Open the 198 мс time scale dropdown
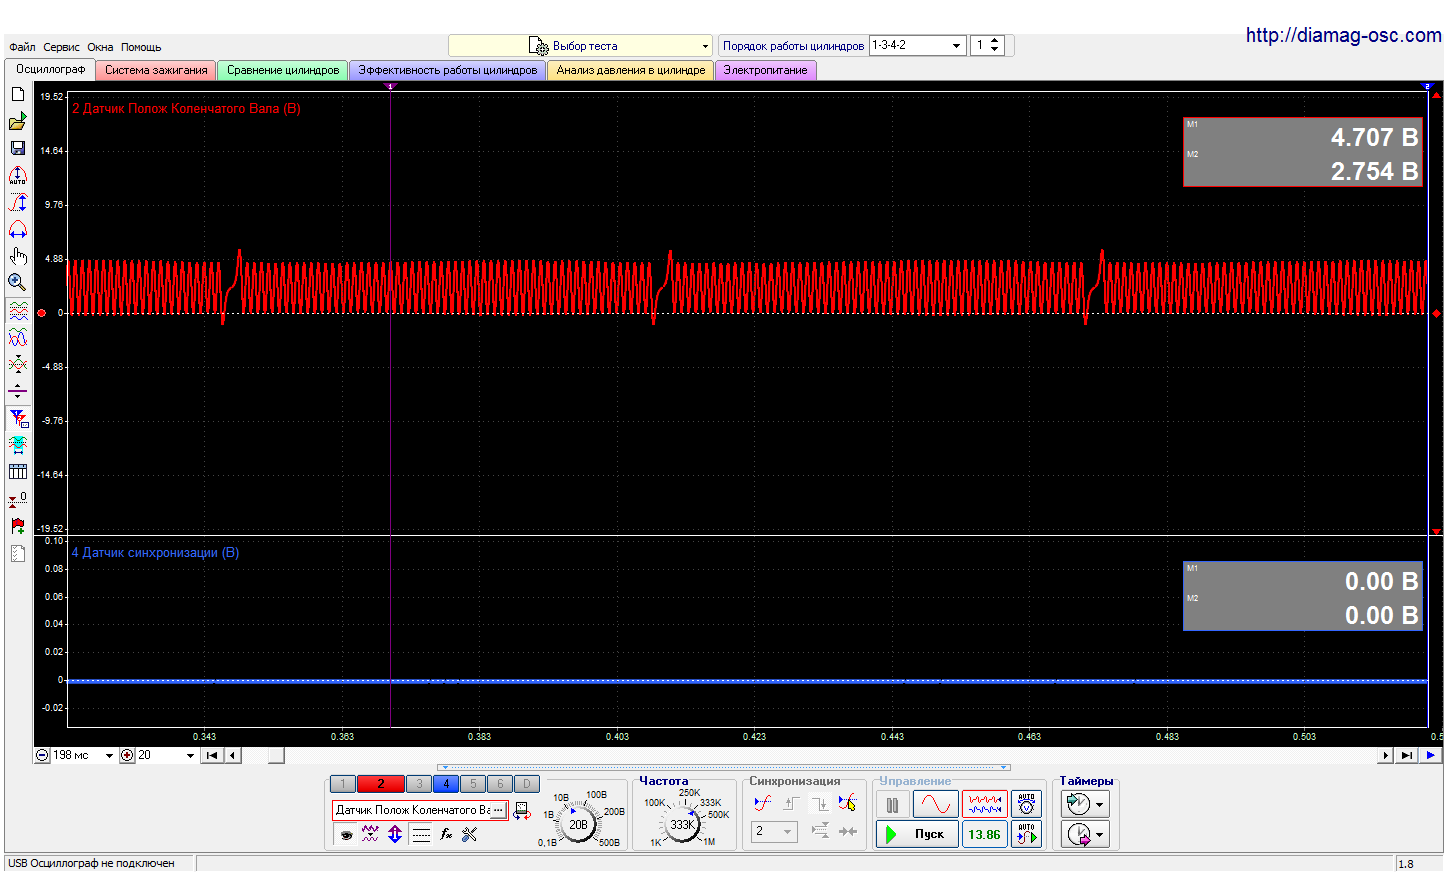The height and width of the screenshot is (876, 1456). coord(84,755)
